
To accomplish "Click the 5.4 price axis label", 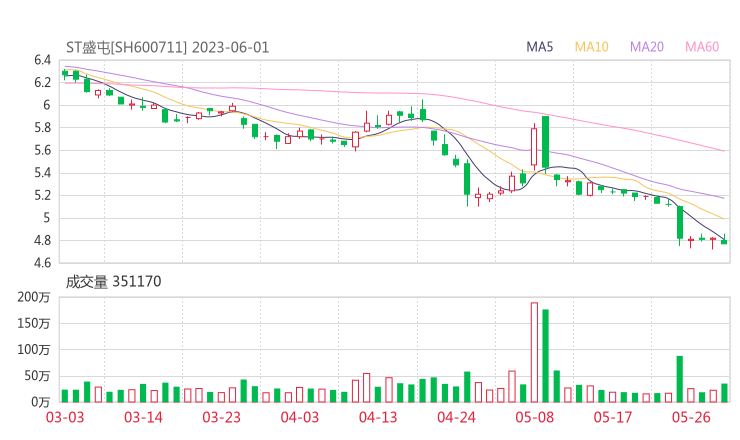I will click(42, 173).
